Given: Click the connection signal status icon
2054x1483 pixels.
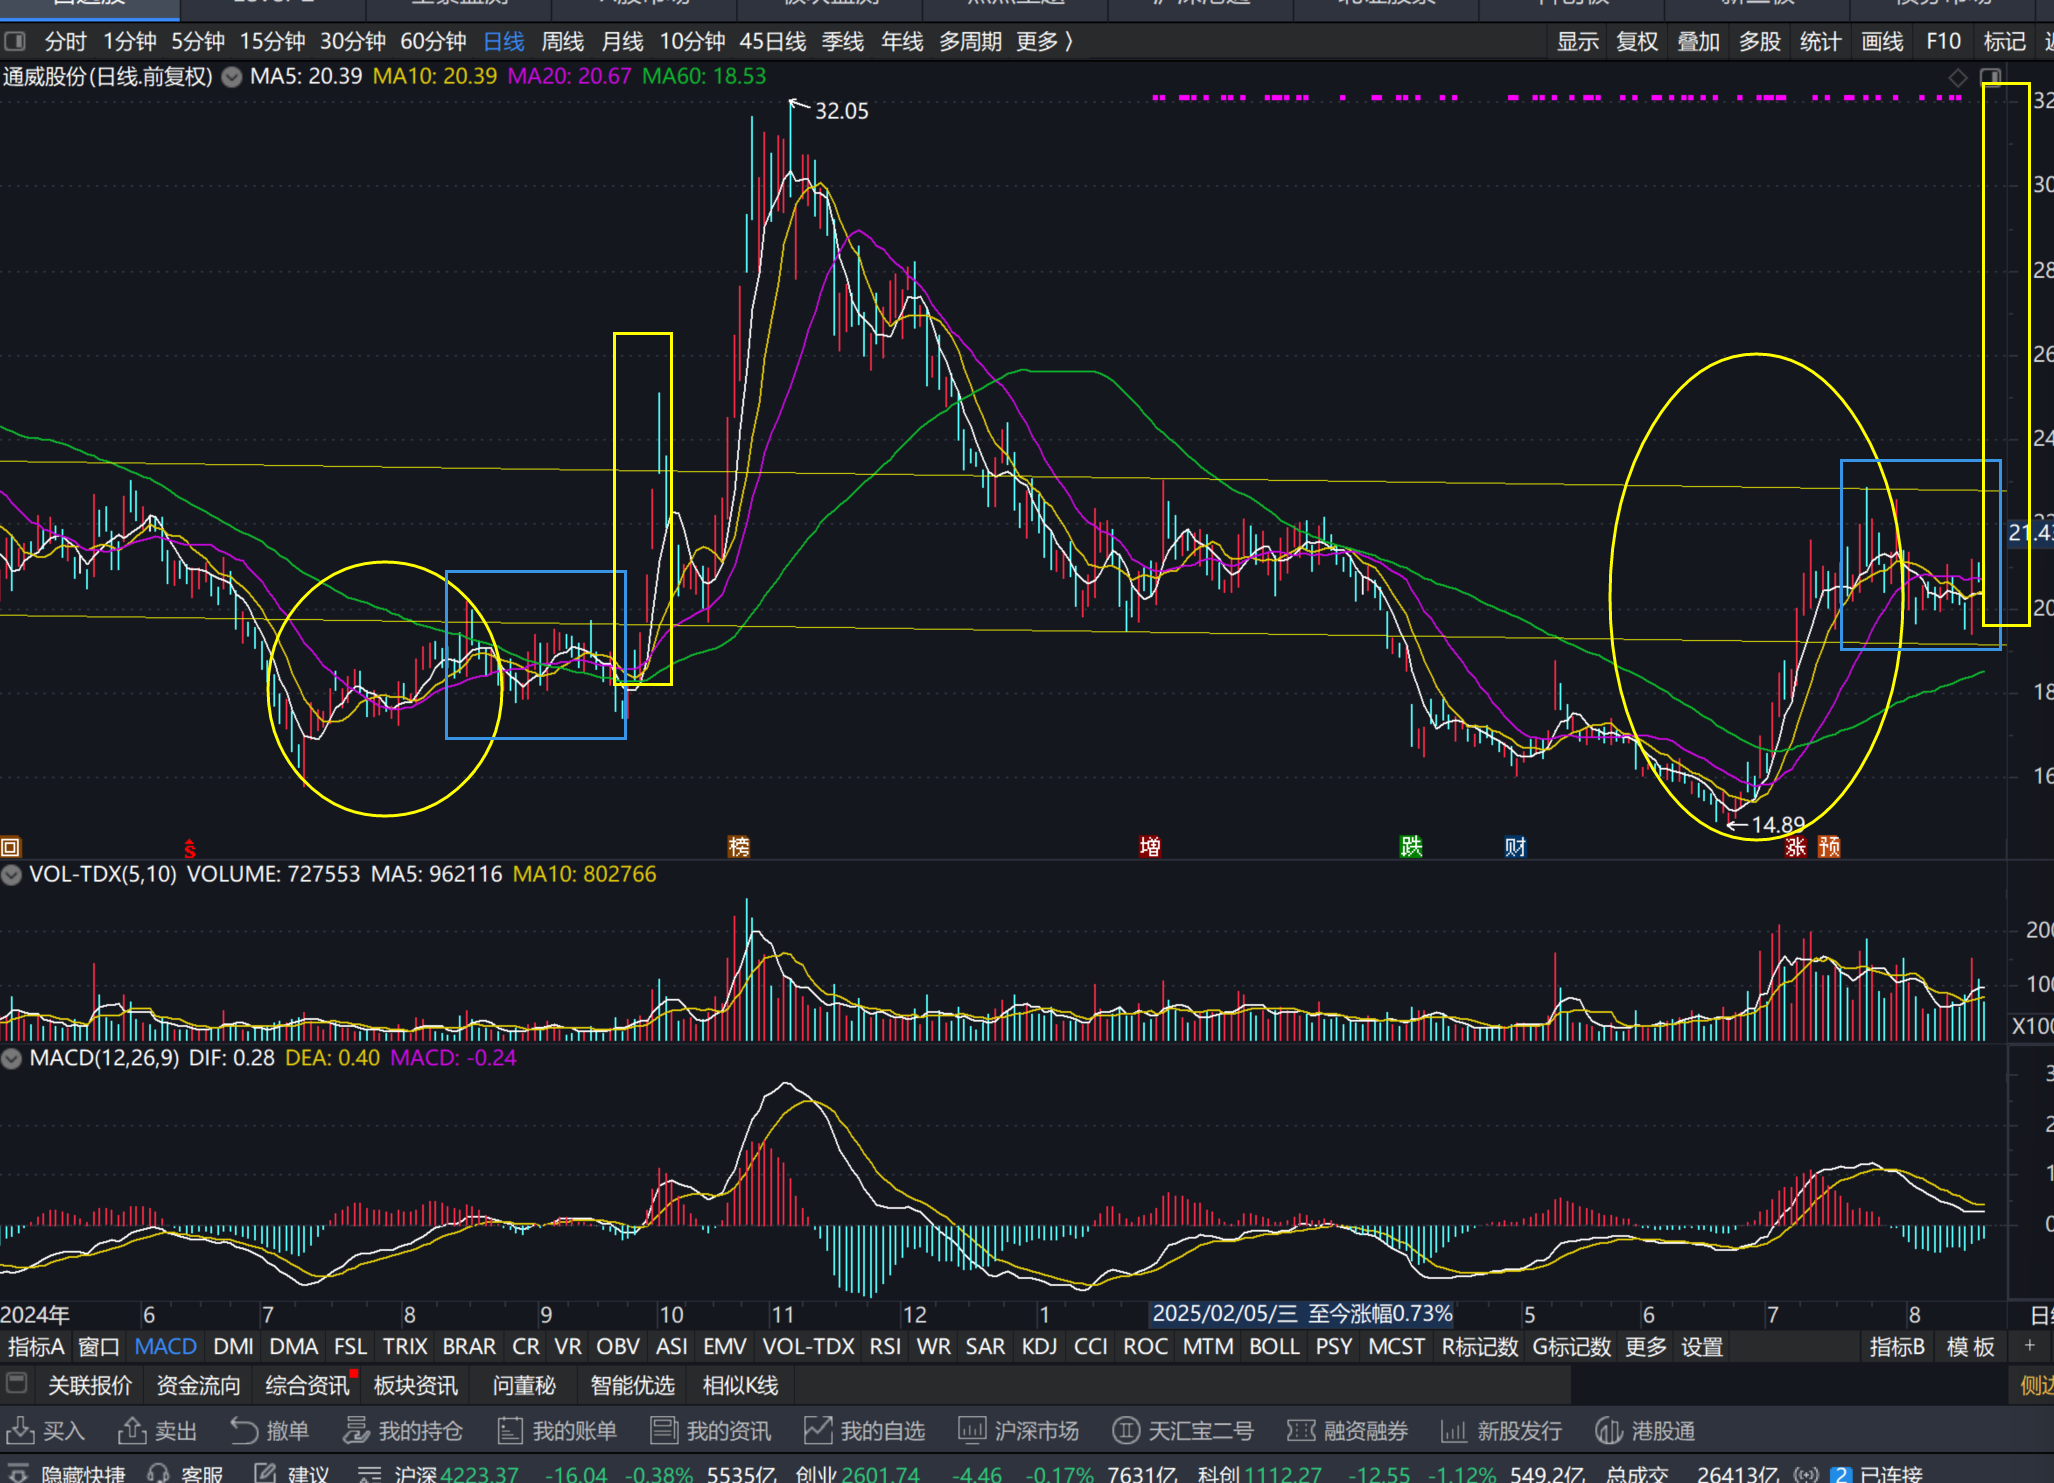Looking at the screenshot, I should [x=1806, y=1474].
